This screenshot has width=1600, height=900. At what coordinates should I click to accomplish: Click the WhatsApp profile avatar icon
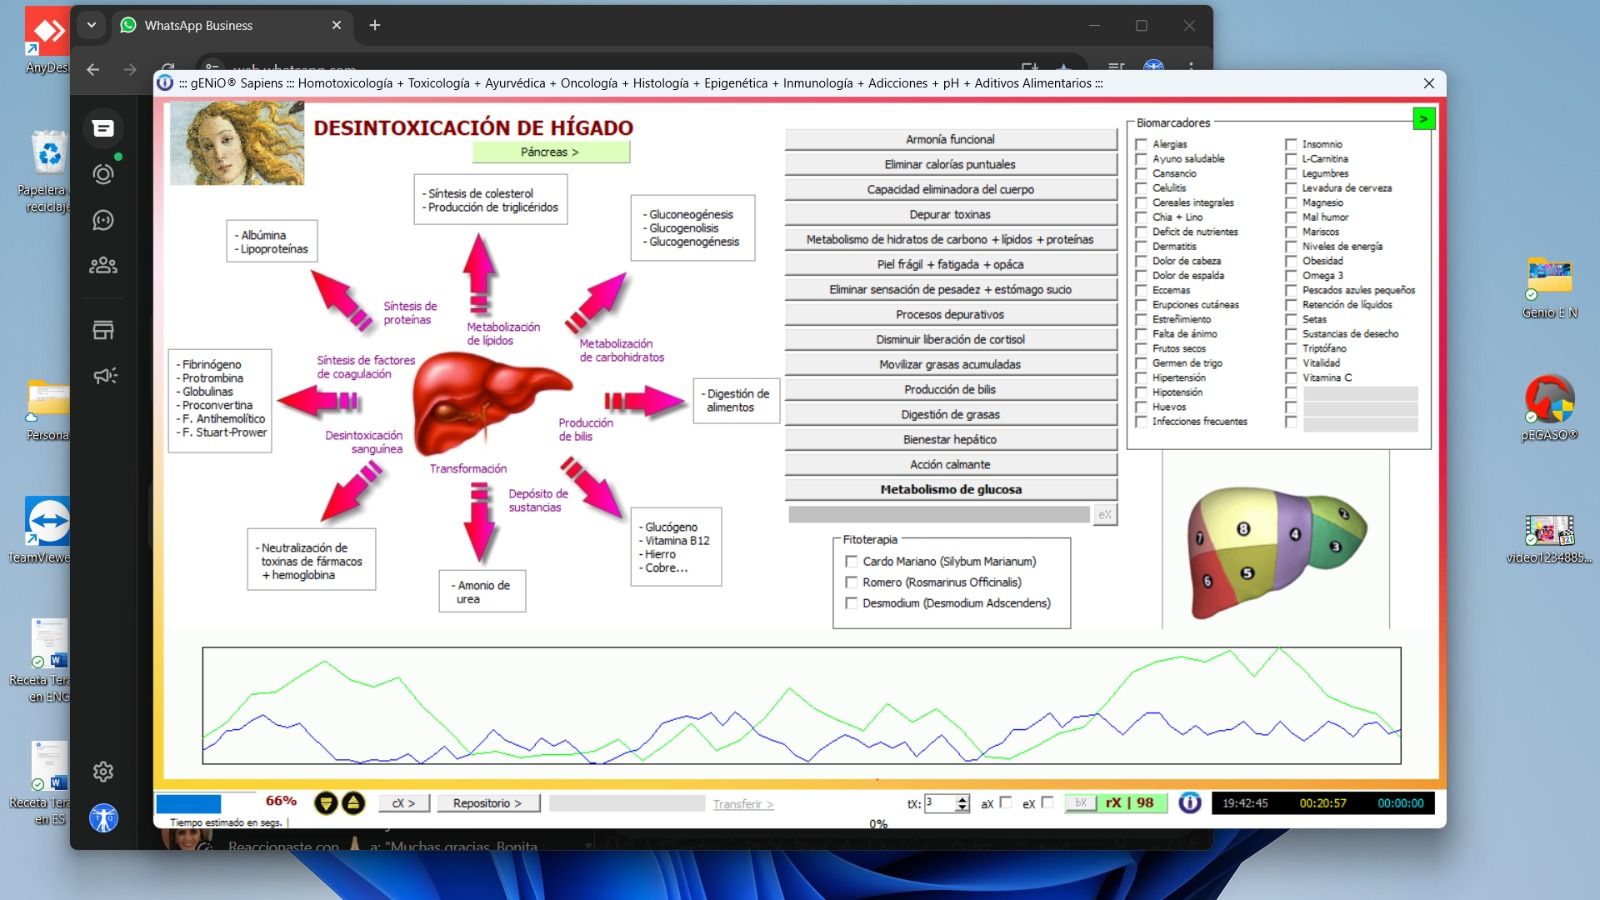pos(103,818)
